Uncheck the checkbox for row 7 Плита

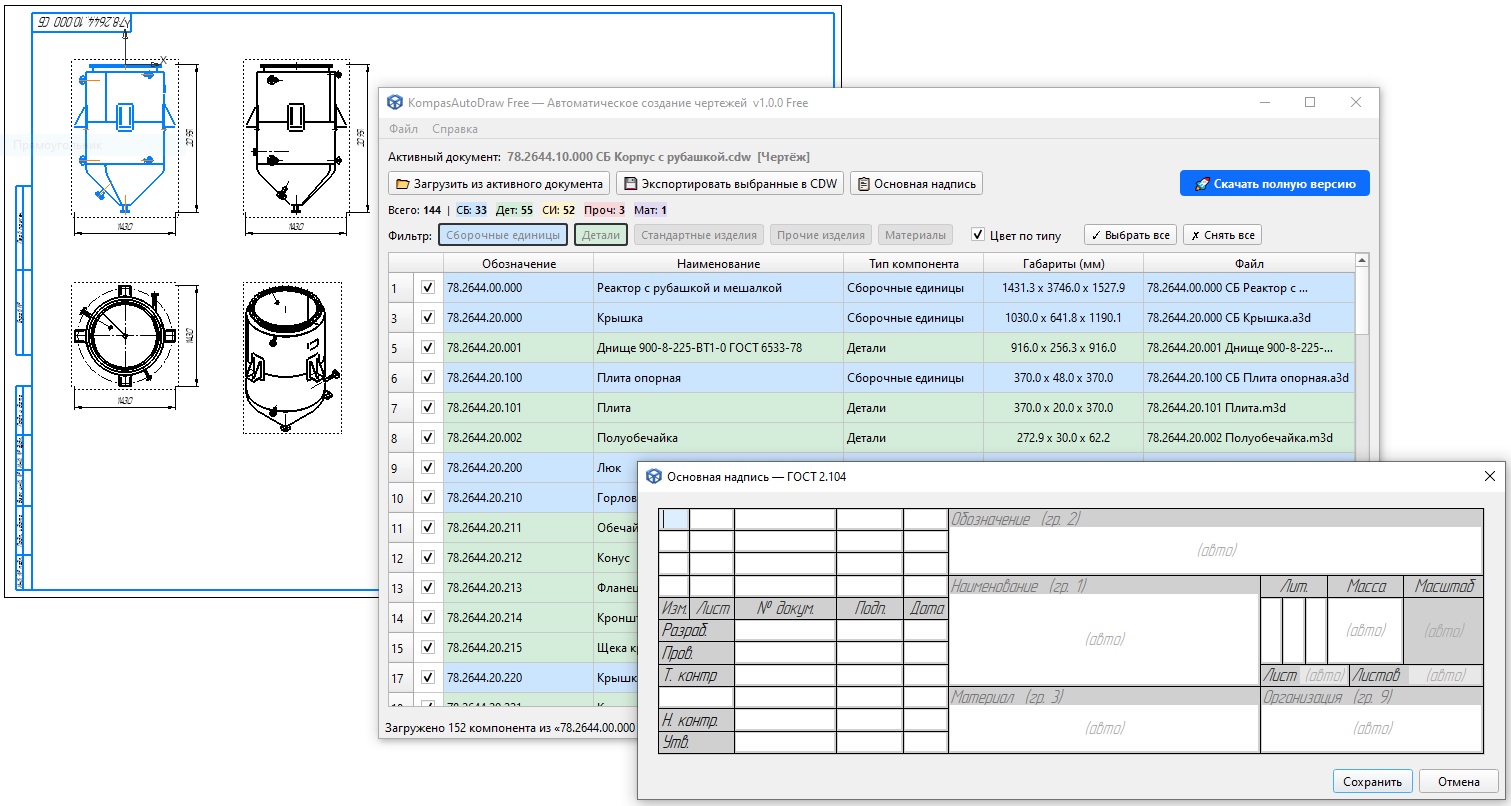[428, 408]
